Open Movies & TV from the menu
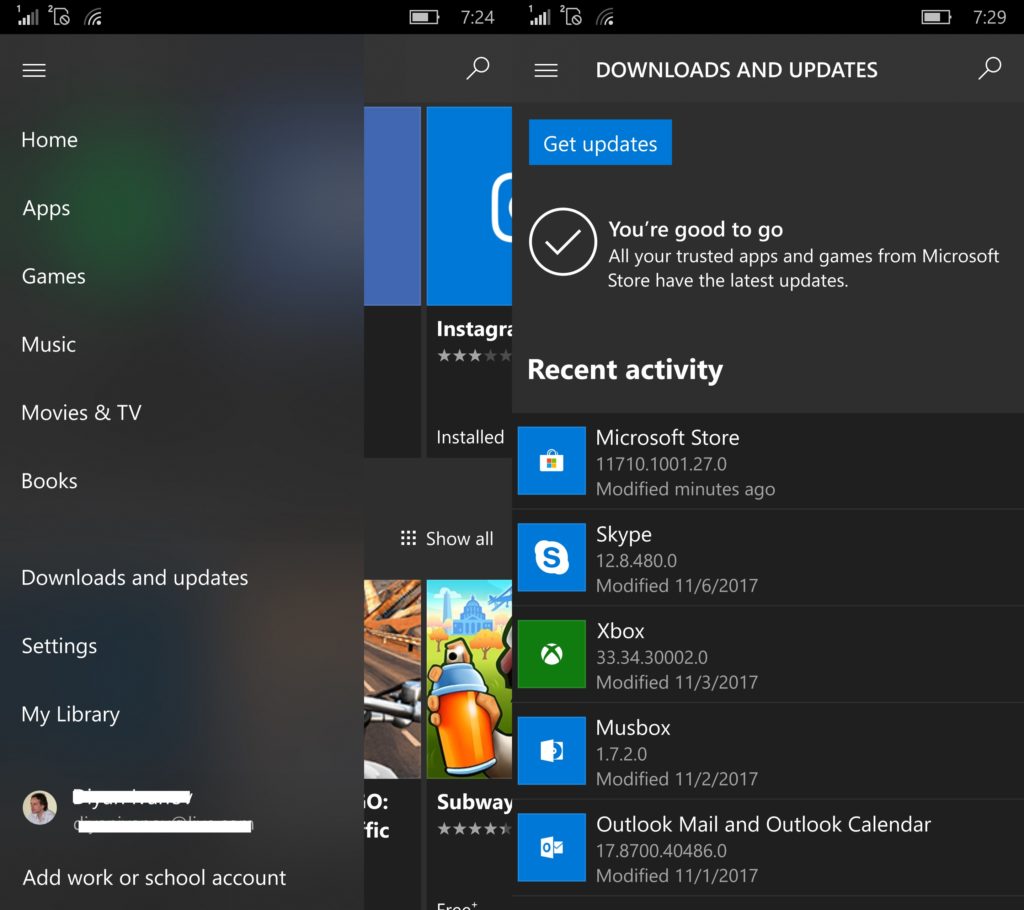This screenshot has width=1024, height=910. 79,412
